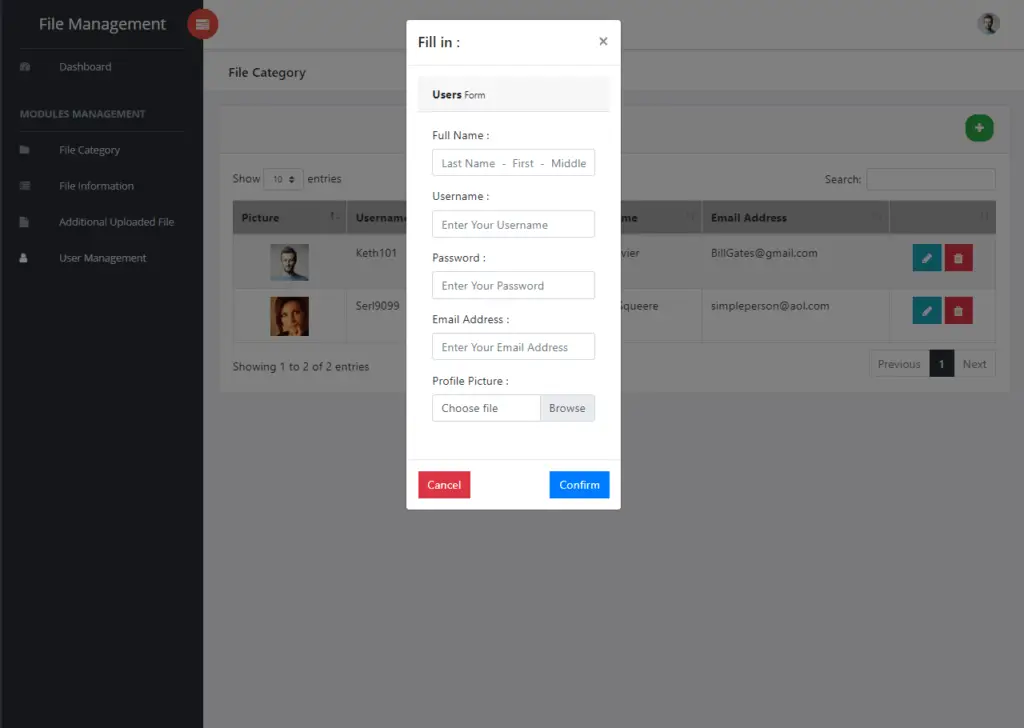Open User Management via its person icon
Image resolution: width=1024 pixels, height=728 pixels.
pos(24,257)
